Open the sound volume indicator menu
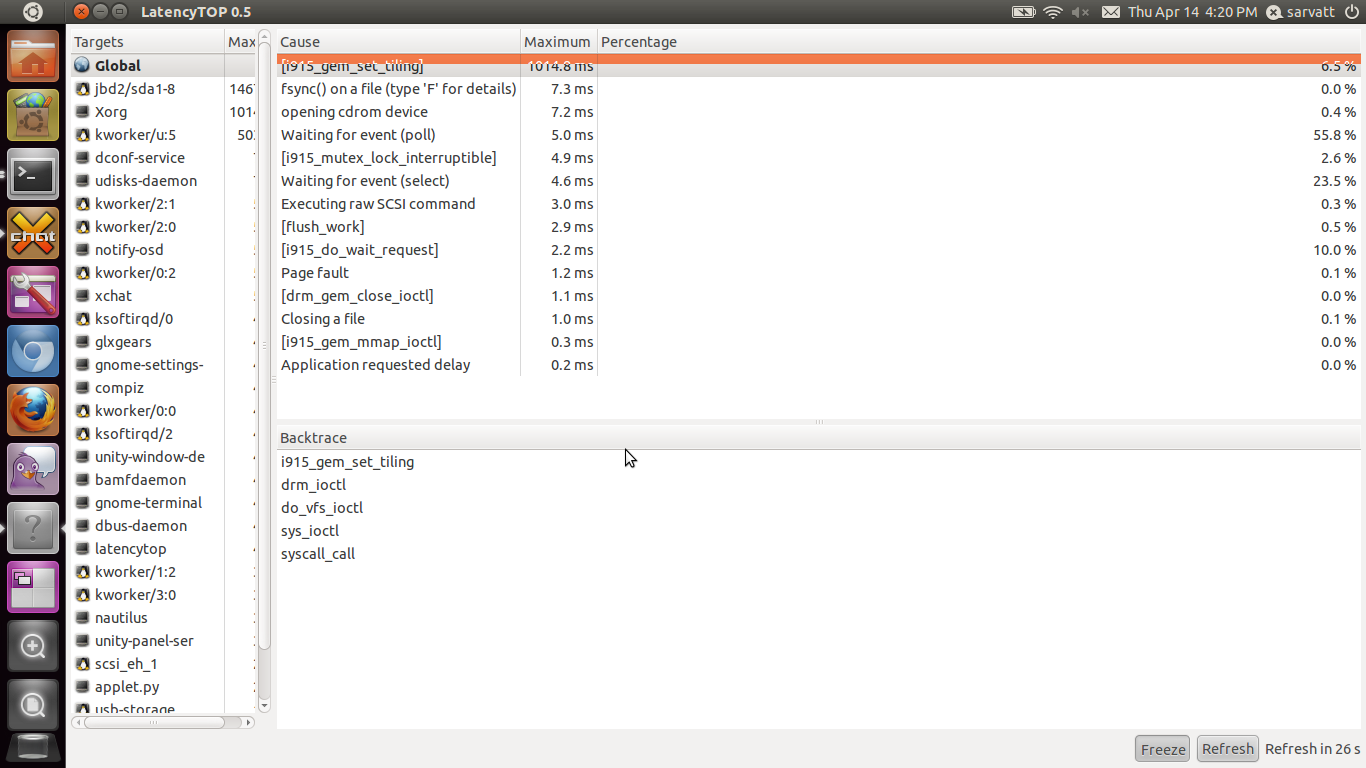This screenshot has height=768, width=1366. (x=1080, y=12)
